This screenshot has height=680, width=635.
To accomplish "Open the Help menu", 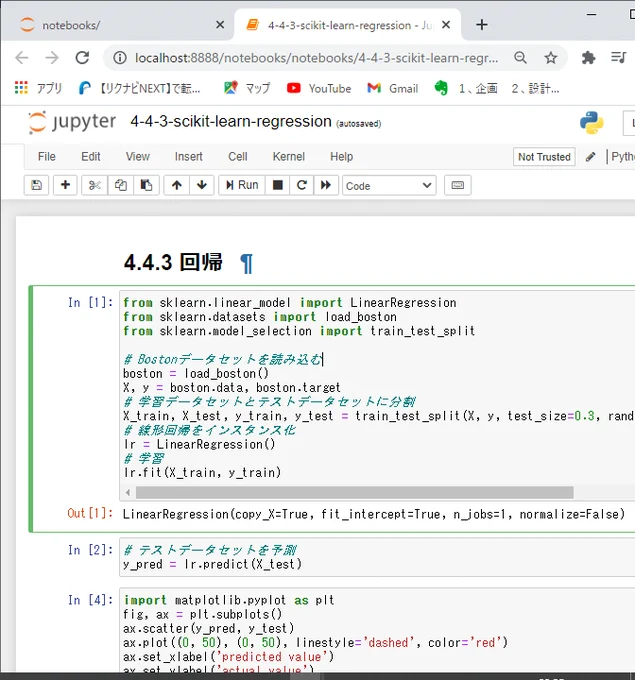I will click(x=341, y=157).
